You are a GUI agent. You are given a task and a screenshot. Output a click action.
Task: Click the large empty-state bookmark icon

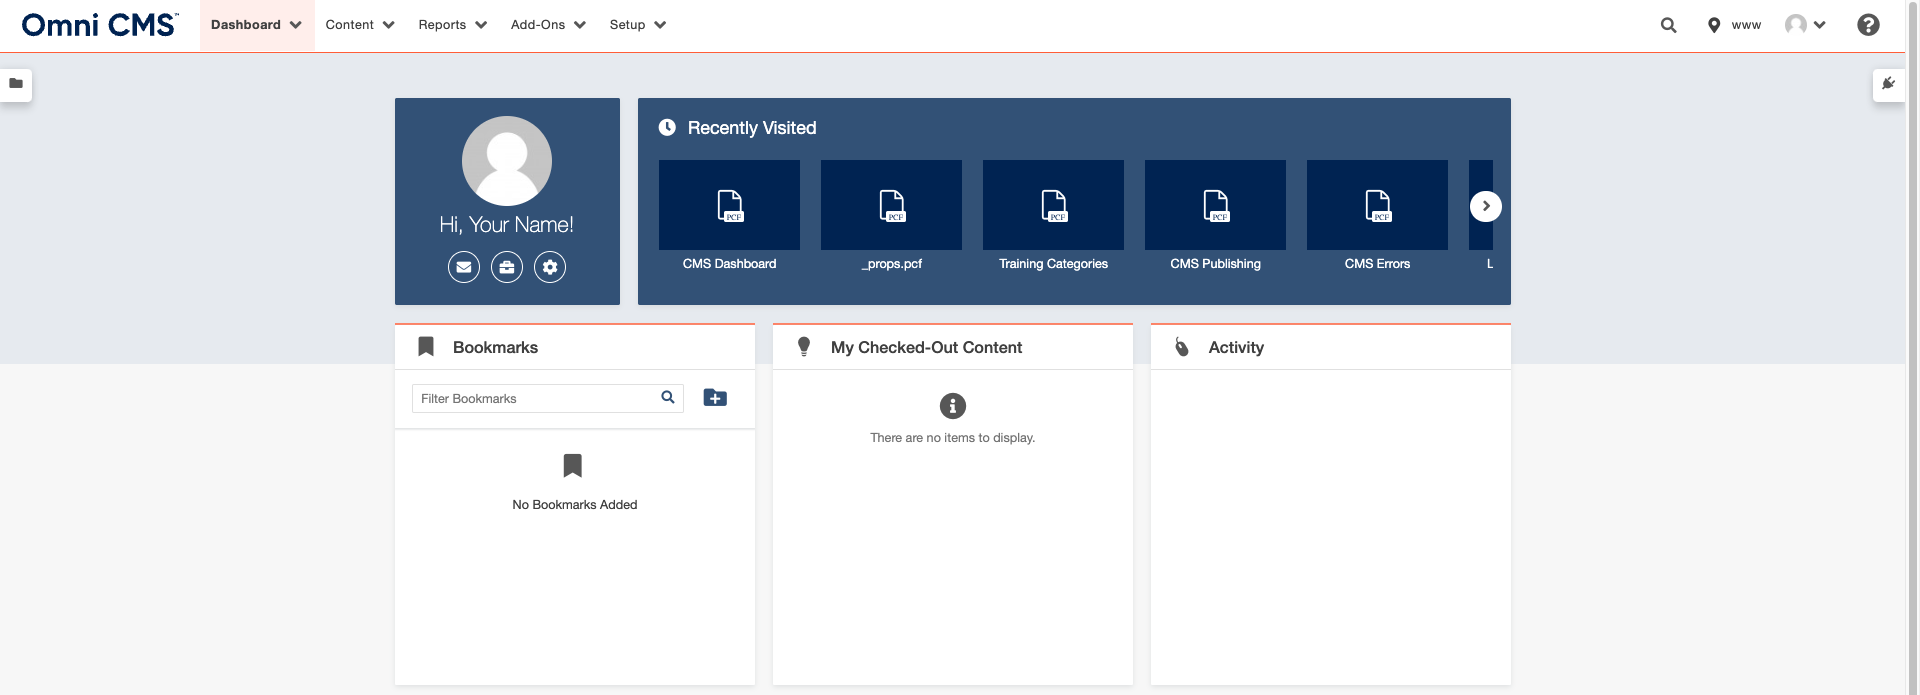tap(573, 465)
